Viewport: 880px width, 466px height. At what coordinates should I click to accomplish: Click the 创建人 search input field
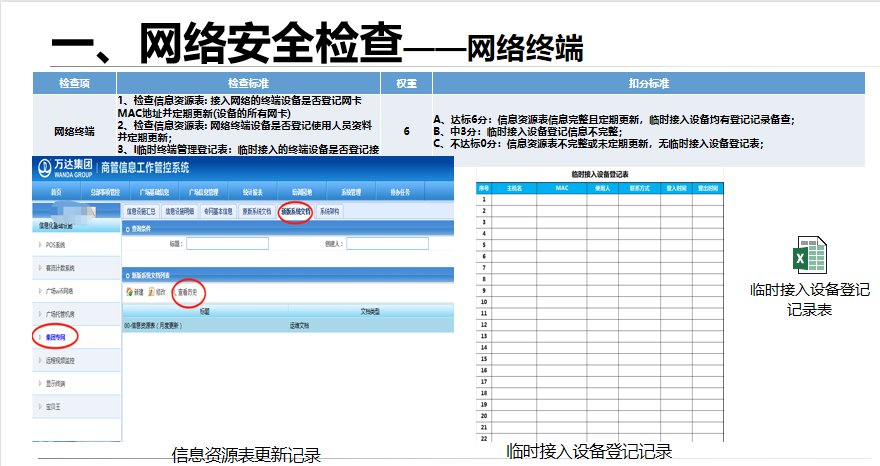coord(387,243)
